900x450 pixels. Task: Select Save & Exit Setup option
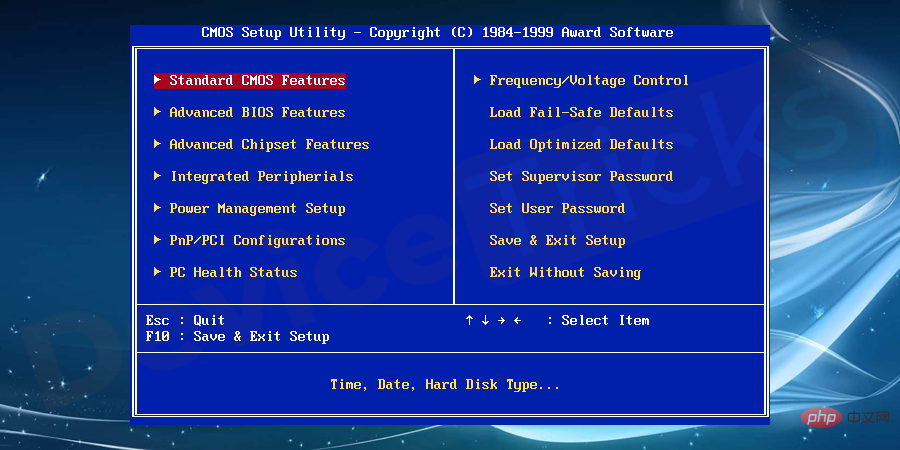click(x=557, y=240)
